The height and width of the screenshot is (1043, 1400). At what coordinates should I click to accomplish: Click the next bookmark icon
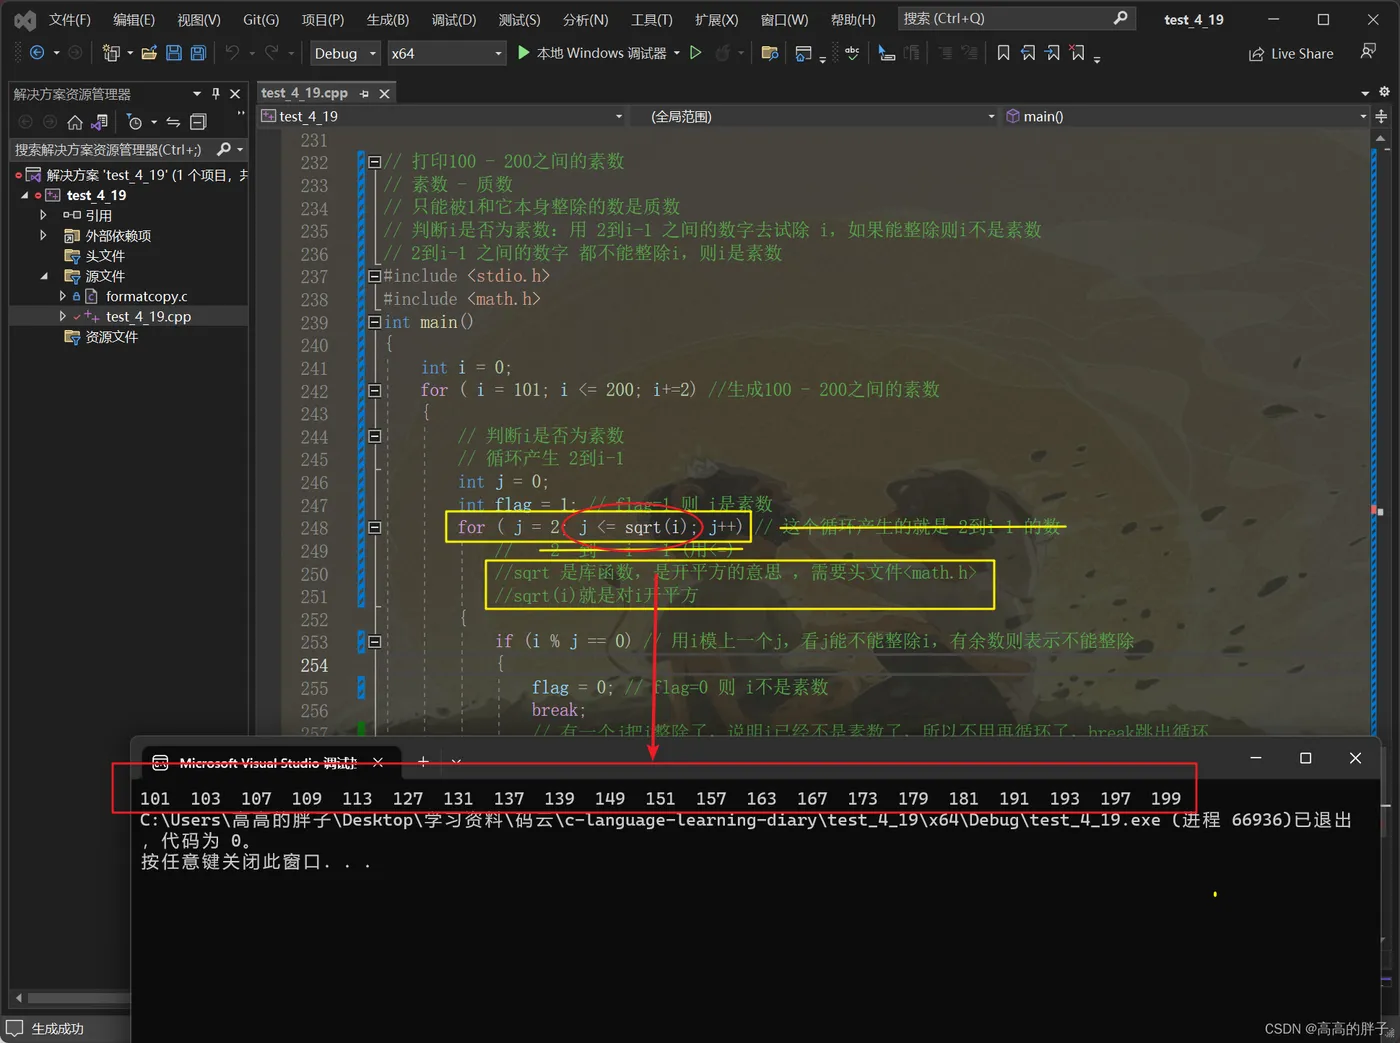point(1053,53)
